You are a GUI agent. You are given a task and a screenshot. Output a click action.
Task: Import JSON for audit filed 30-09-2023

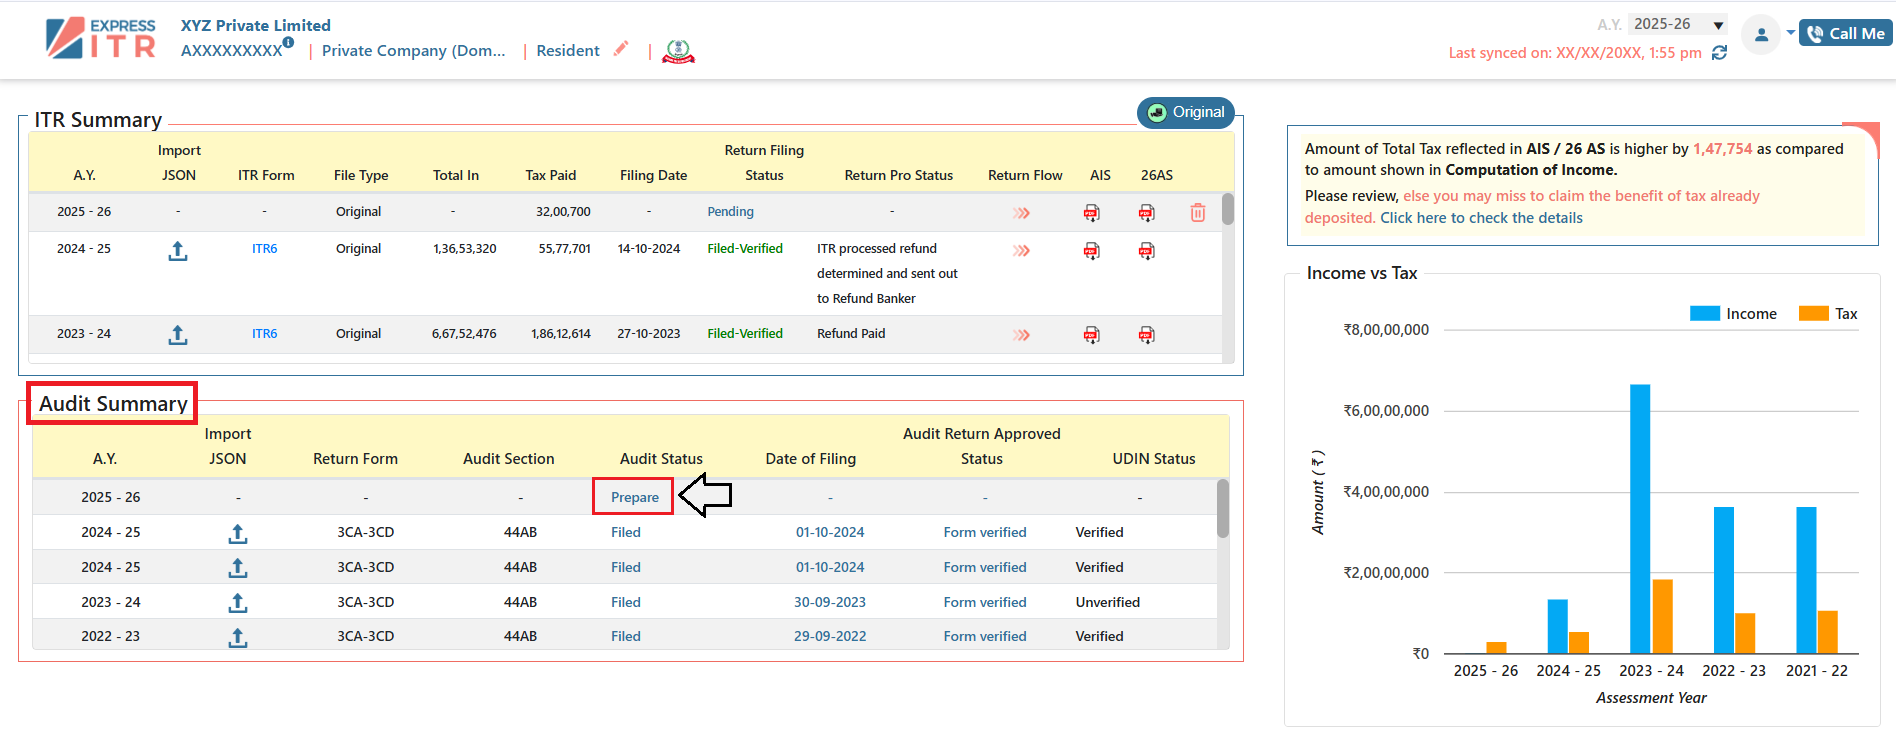[x=238, y=603]
